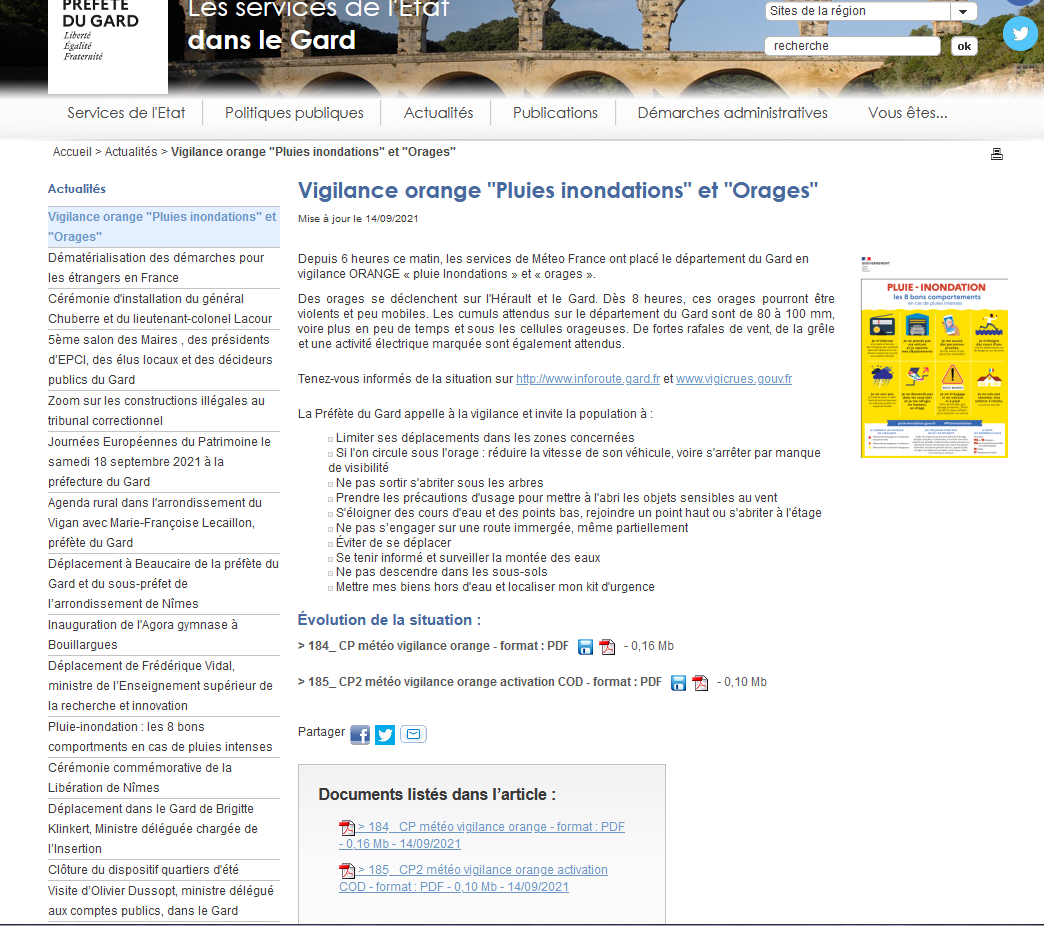
Task: Open 'Déplacement dans le Gard de Brigitte Klinkert'
Action: [164, 829]
